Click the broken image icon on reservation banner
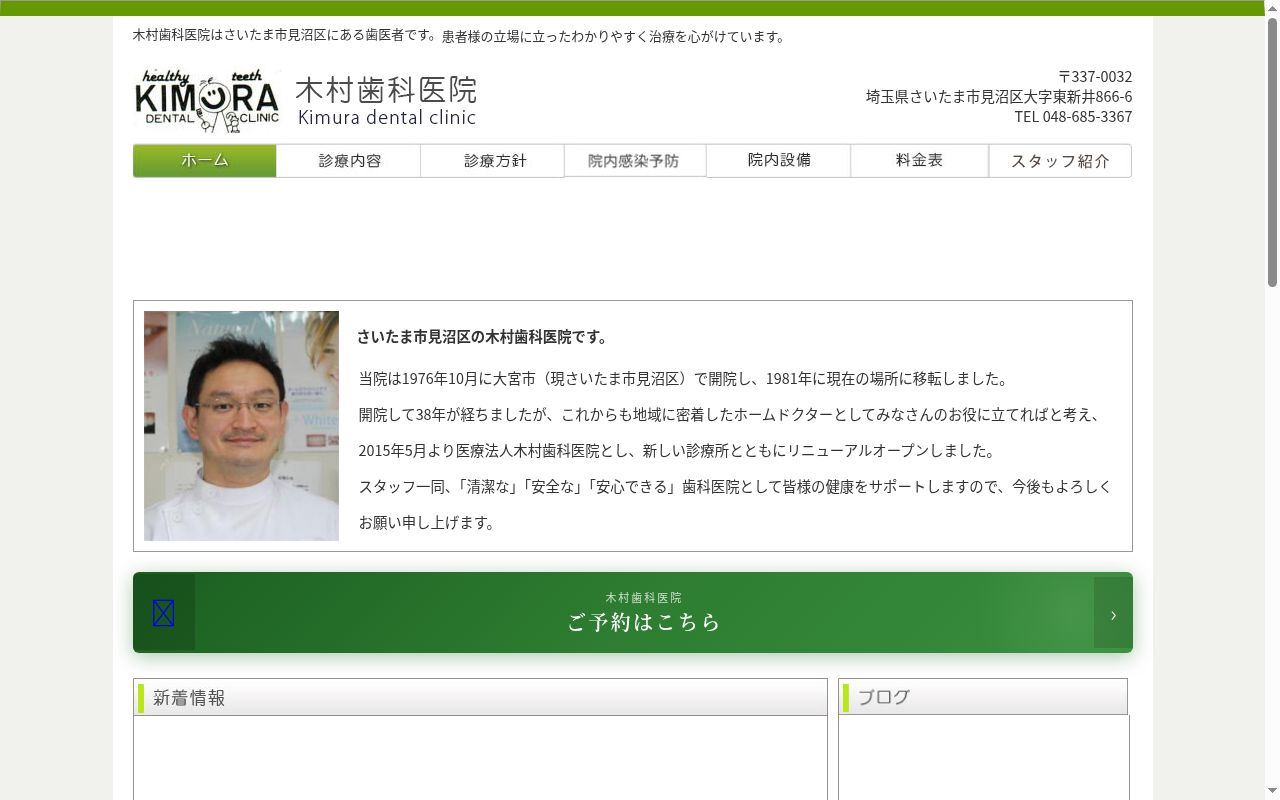Image resolution: width=1280 pixels, height=800 pixels. pos(164,613)
